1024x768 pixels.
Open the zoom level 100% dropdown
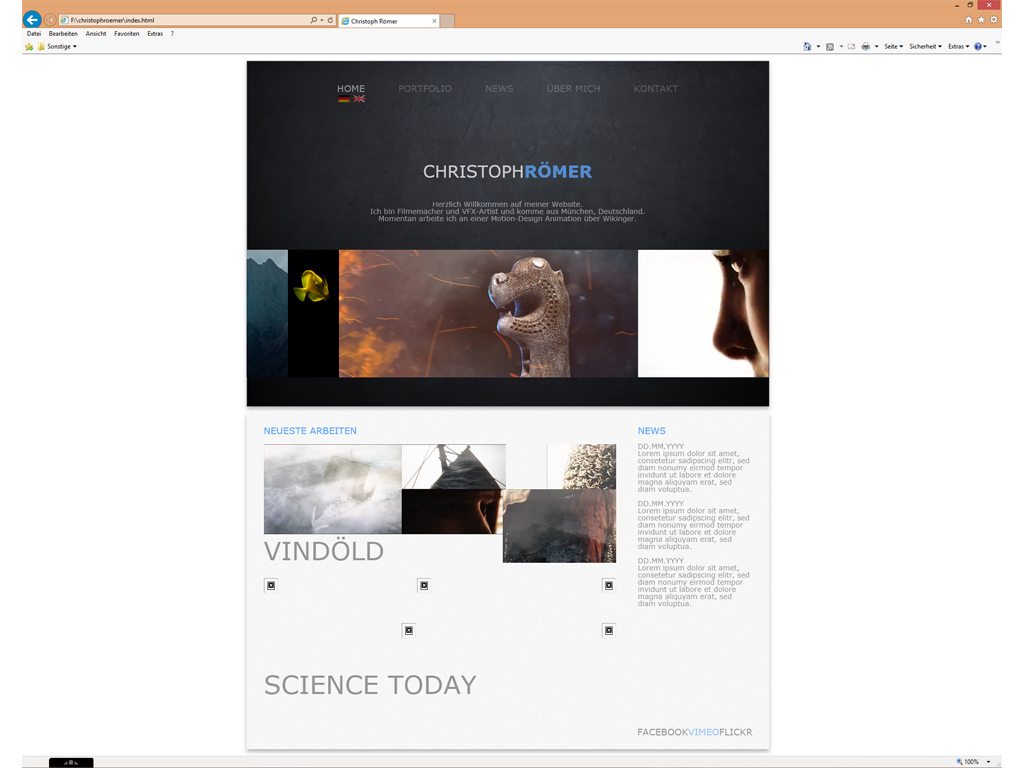(x=972, y=762)
